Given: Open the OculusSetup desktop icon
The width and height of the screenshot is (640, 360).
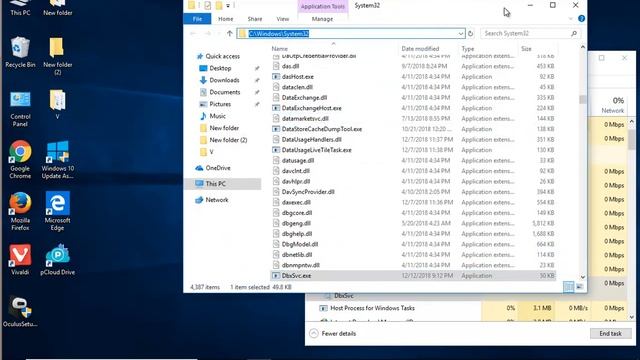Looking at the screenshot, I should click(x=20, y=312).
